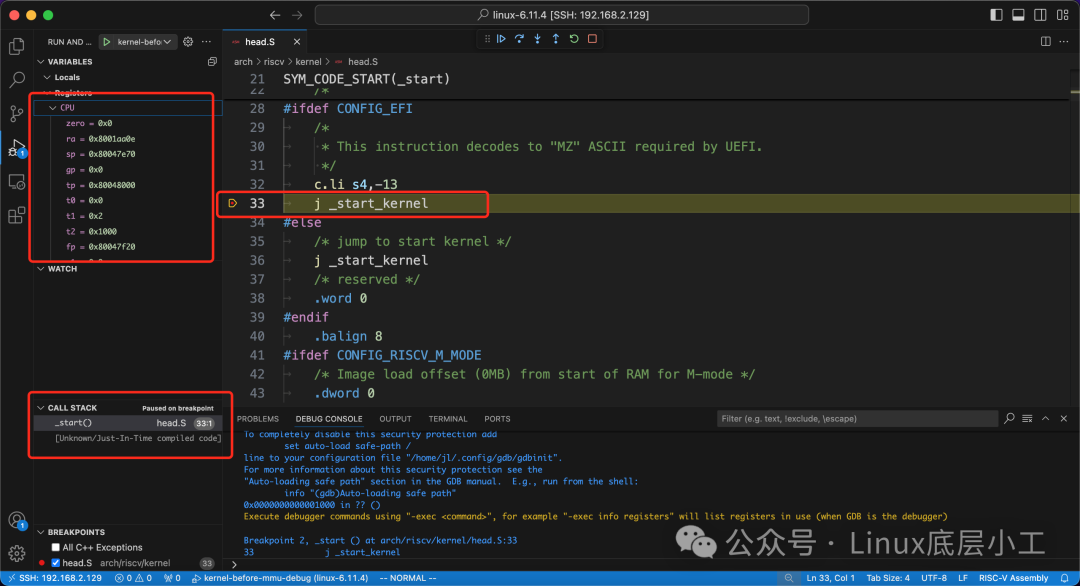Clear the debug console output icon

1027,419
